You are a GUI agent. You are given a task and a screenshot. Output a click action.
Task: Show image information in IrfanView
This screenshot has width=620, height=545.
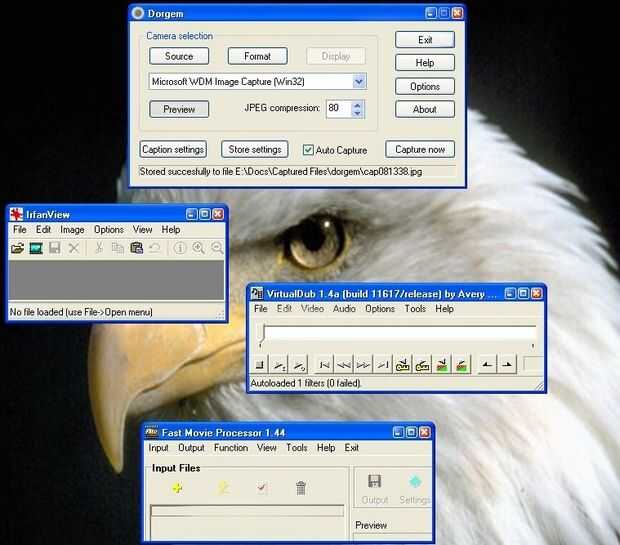tap(180, 248)
